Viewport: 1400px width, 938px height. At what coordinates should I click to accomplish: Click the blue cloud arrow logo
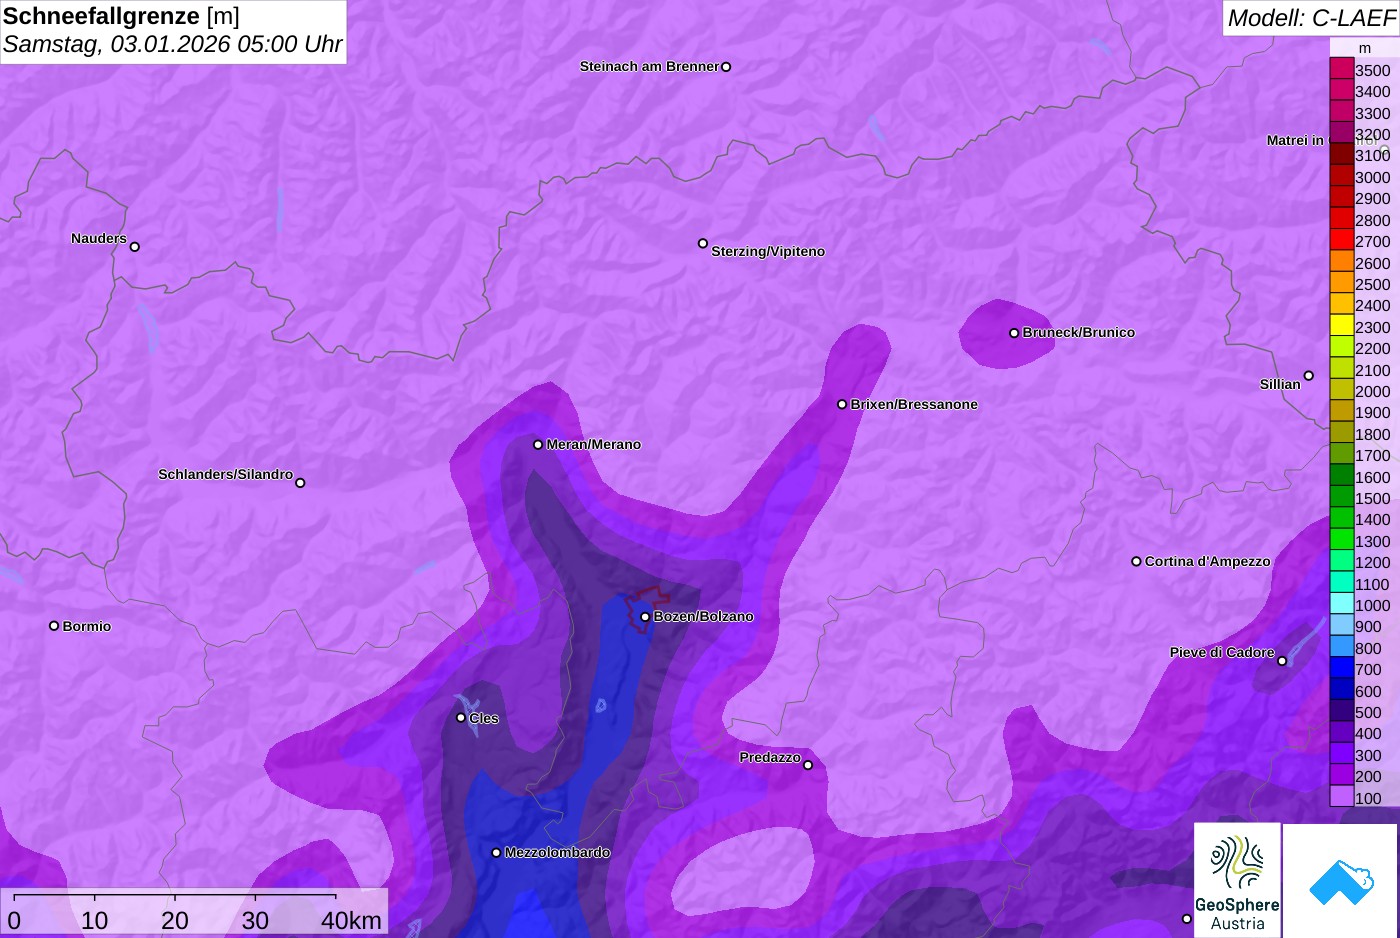click(1341, 881)
